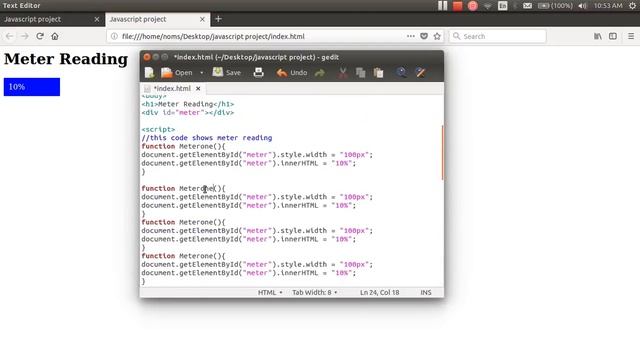The width and height of the screenshot is (640, 360).
Task: Click Ln 24, Col 18 status entry
Action: point(380,292)
